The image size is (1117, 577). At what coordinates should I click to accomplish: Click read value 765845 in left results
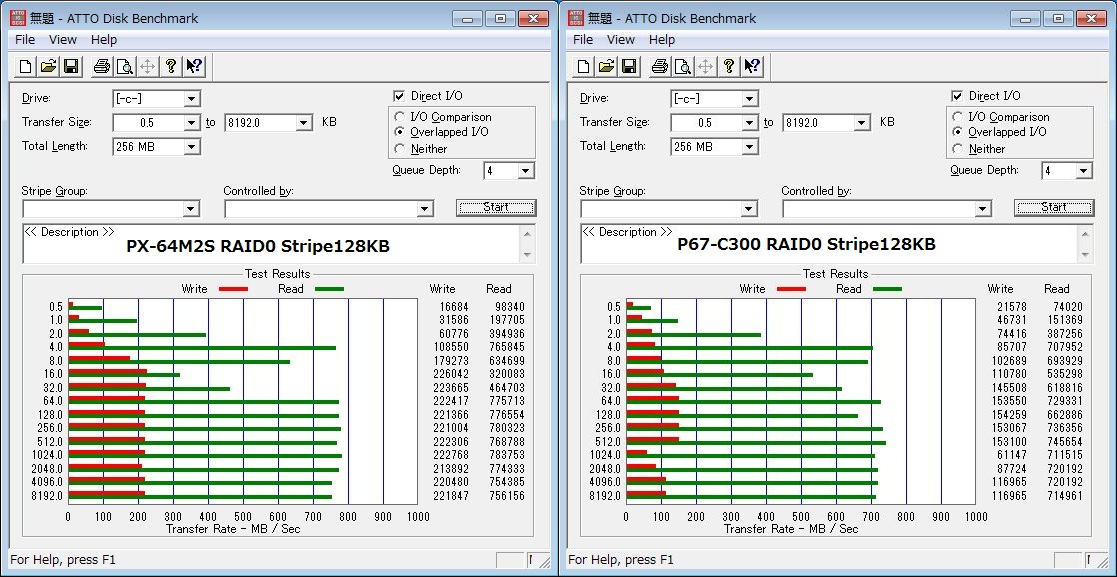coord(506,347)
